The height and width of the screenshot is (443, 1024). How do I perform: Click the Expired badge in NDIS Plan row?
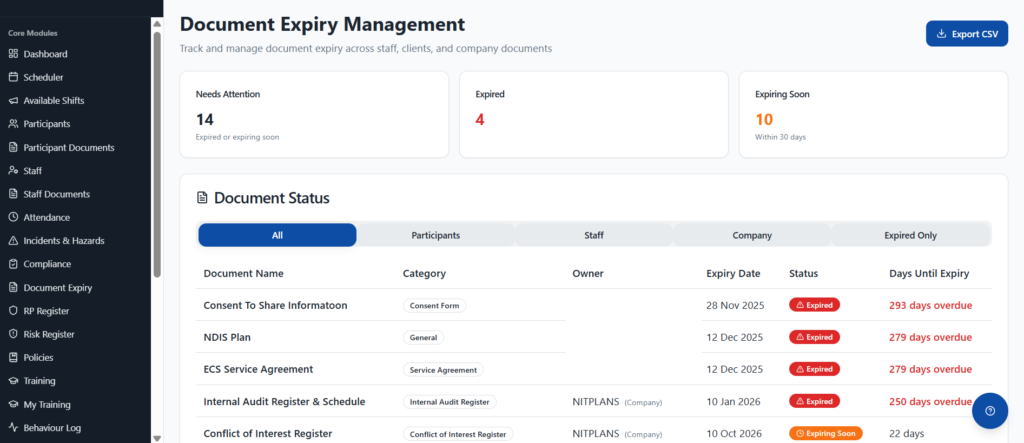(x=814, y=337)
